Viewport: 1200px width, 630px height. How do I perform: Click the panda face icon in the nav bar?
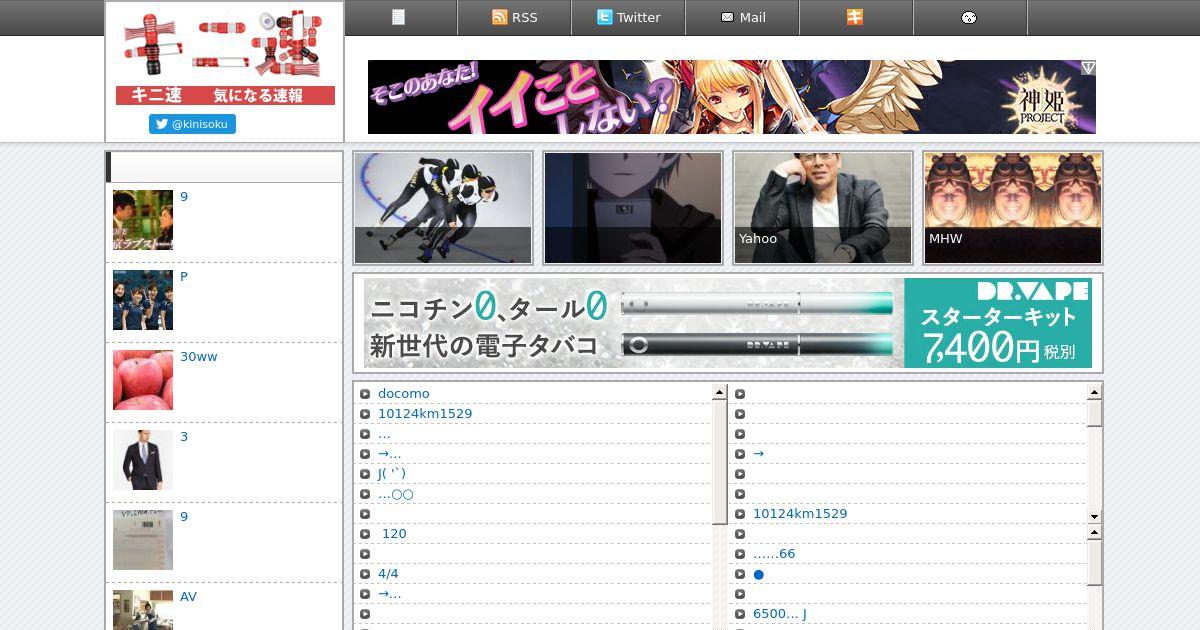click(969, 18)
